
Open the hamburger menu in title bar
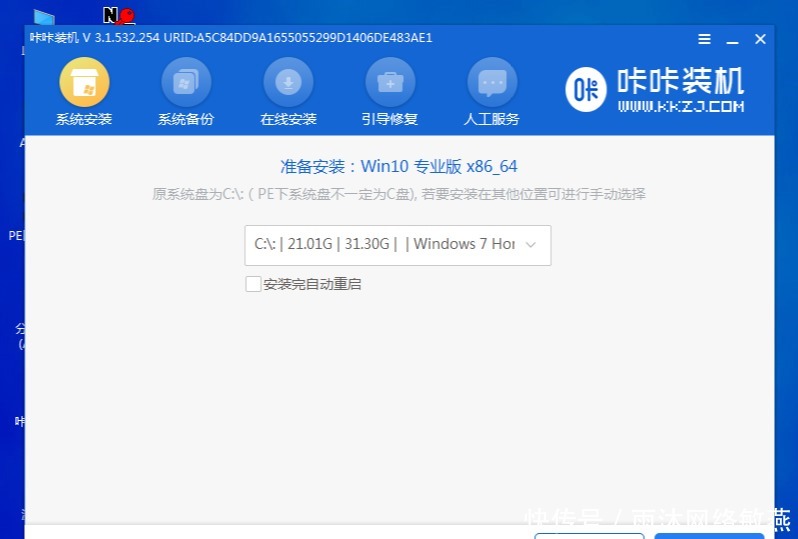click(704, 39)
